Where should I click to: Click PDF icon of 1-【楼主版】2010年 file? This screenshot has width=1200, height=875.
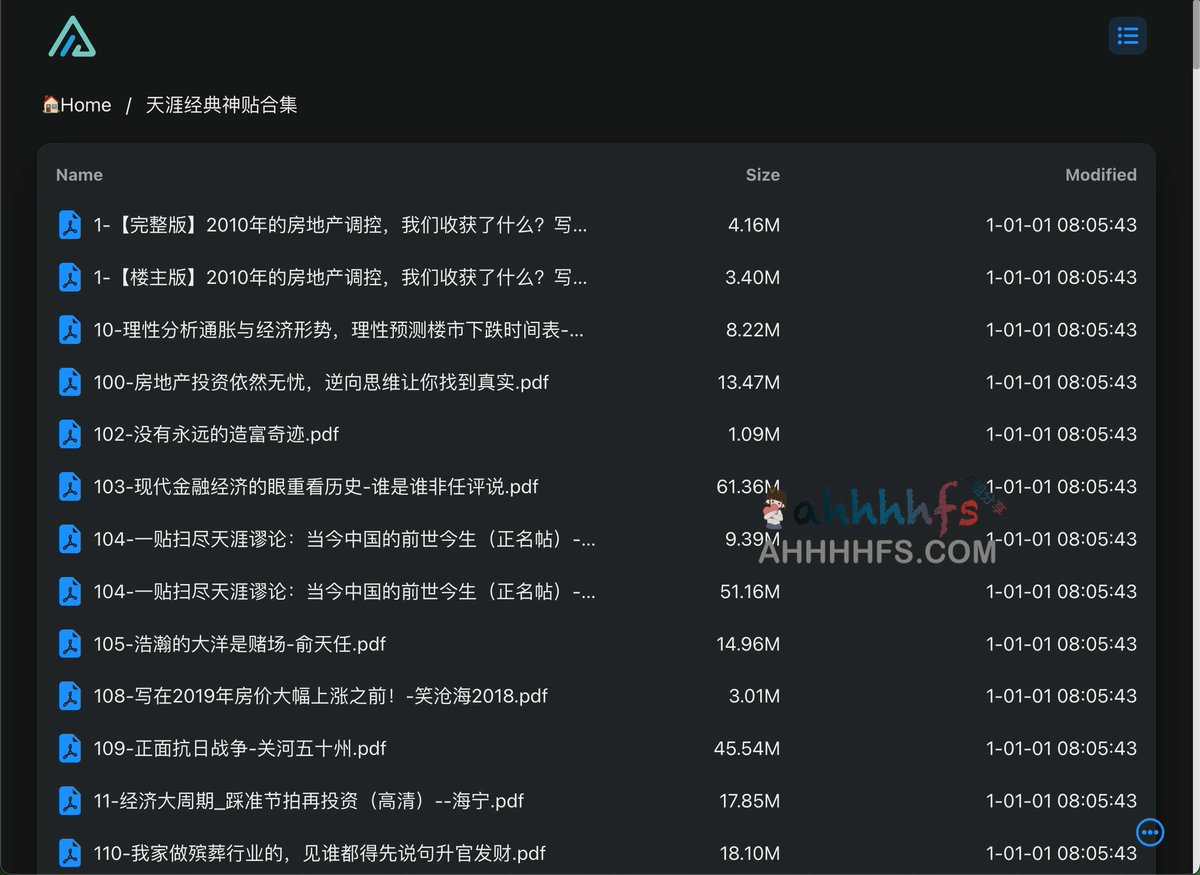(x=70, y=277)
